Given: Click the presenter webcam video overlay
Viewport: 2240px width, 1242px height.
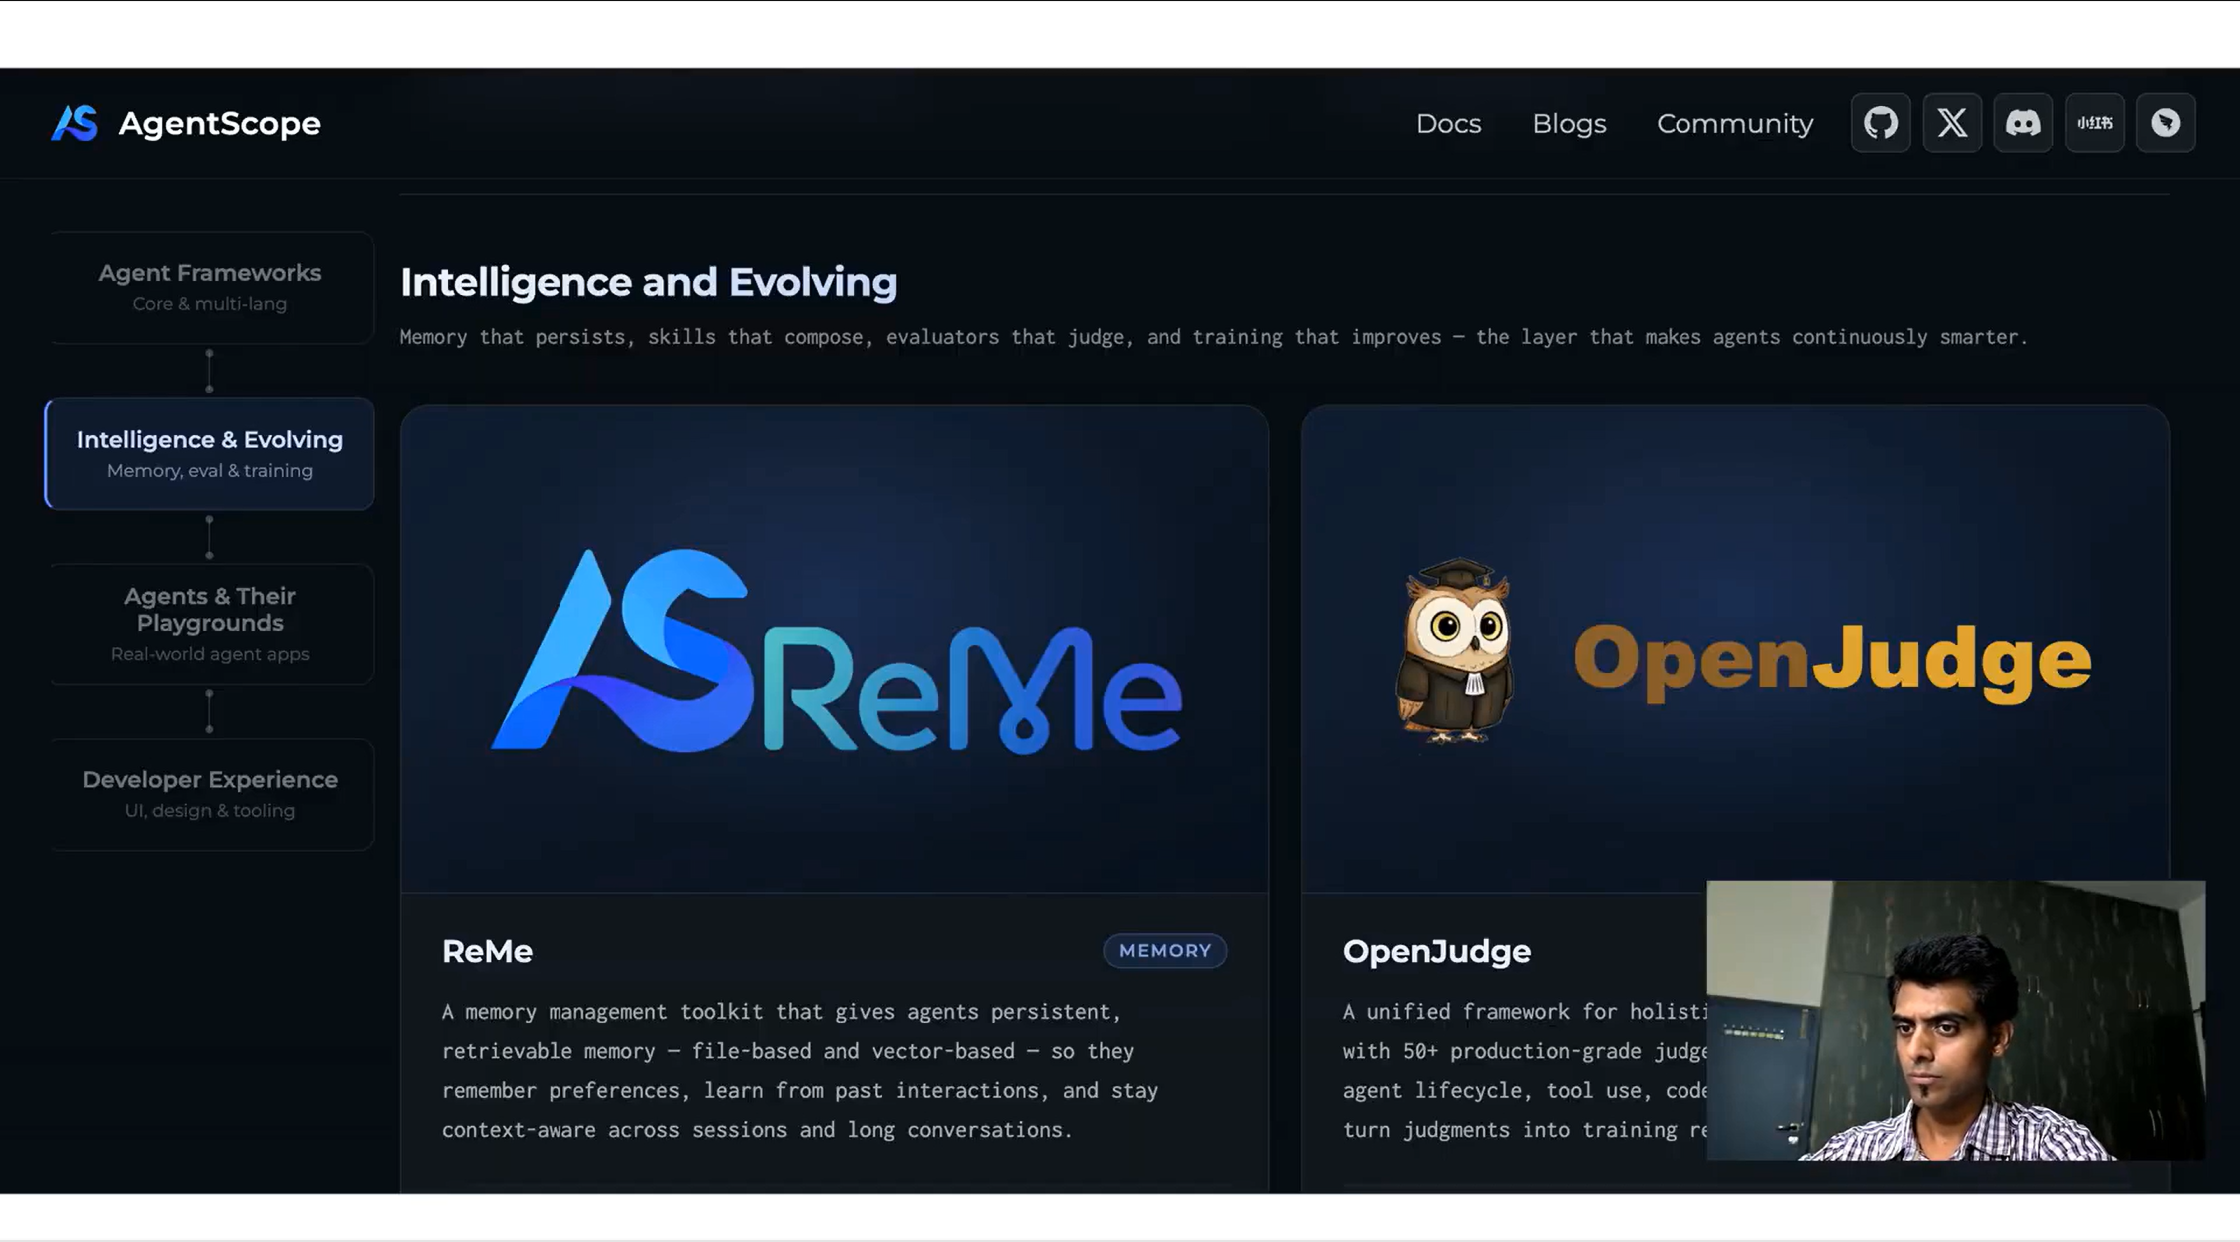Looking at the screenshot, I should [1955, 1020].
